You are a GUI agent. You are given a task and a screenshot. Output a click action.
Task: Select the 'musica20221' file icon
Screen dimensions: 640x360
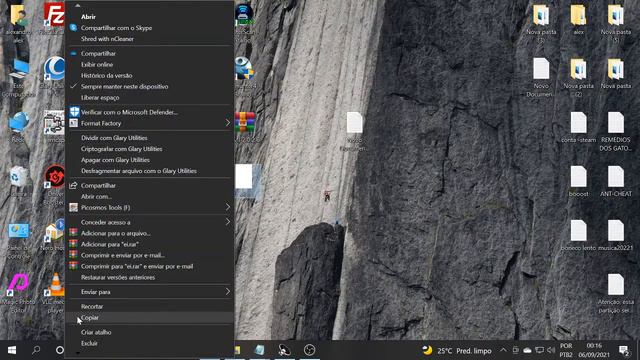click(616, 236)
